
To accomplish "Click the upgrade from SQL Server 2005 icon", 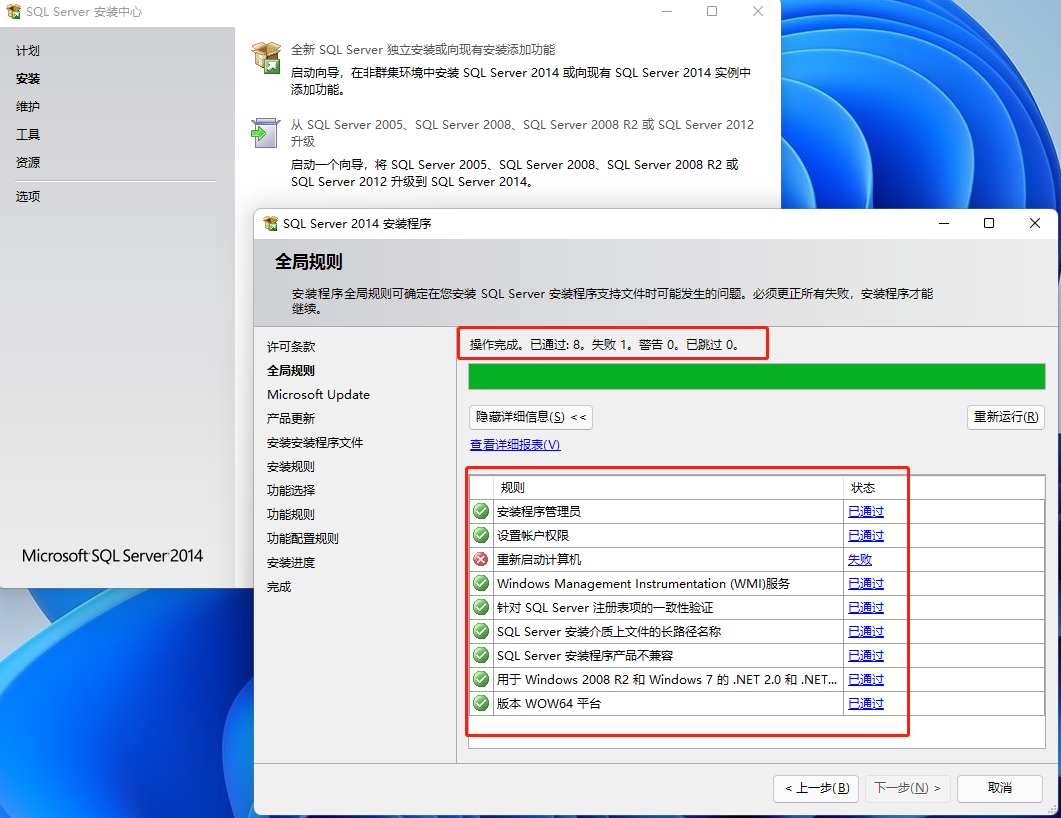I will pos(265,133).
